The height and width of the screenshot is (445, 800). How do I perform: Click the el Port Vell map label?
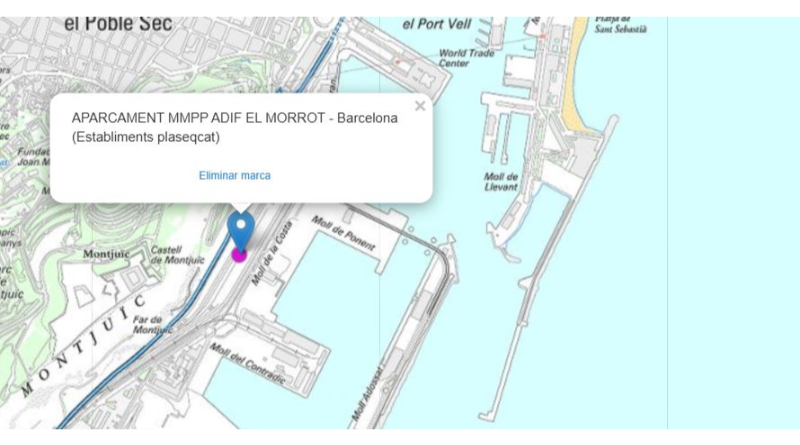point(435,23)
